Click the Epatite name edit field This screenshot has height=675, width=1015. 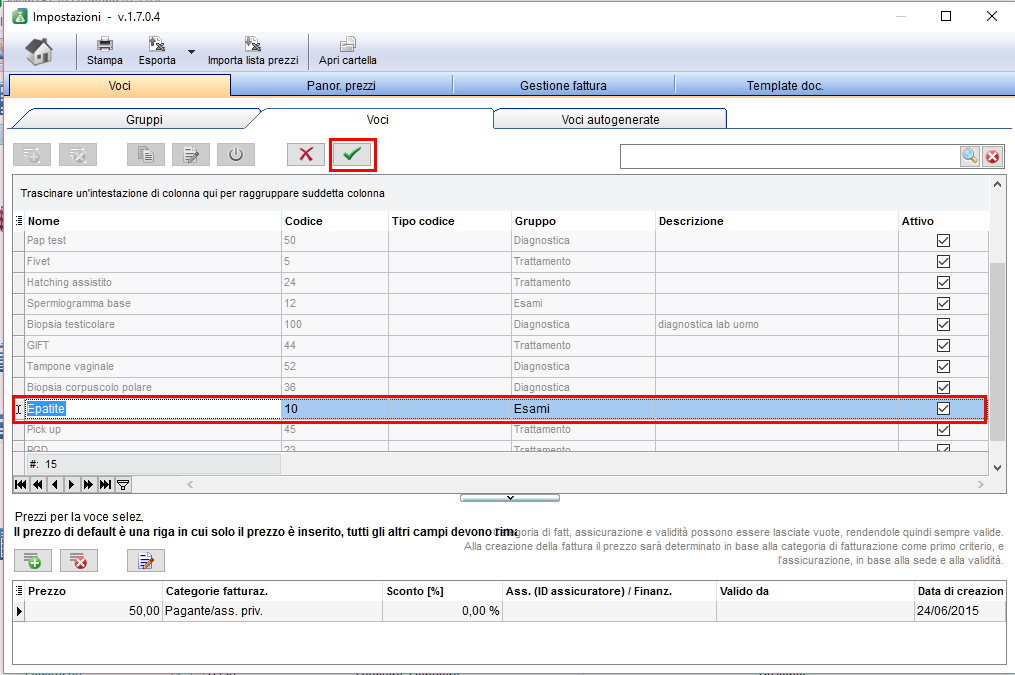[x=153, y=408]
